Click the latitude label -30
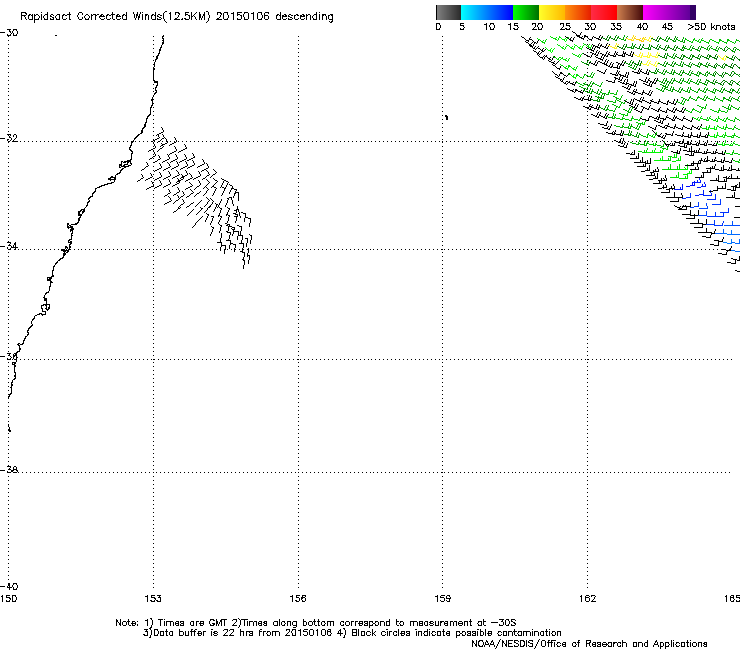 (9, 33)
